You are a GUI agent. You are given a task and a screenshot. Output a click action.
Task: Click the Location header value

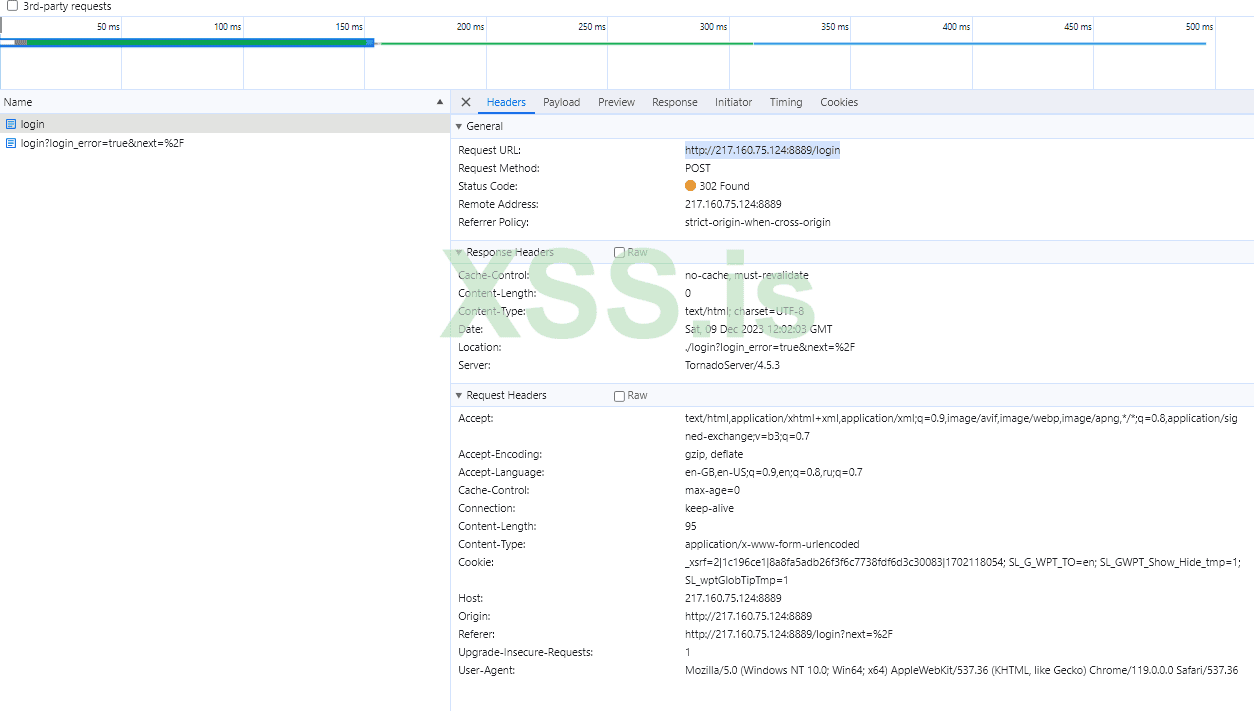point(770,347)
